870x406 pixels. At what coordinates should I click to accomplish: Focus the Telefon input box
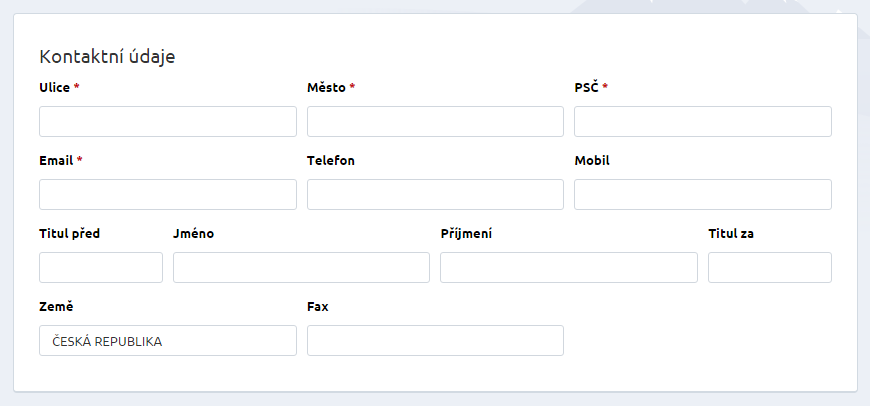pos(435,194)
